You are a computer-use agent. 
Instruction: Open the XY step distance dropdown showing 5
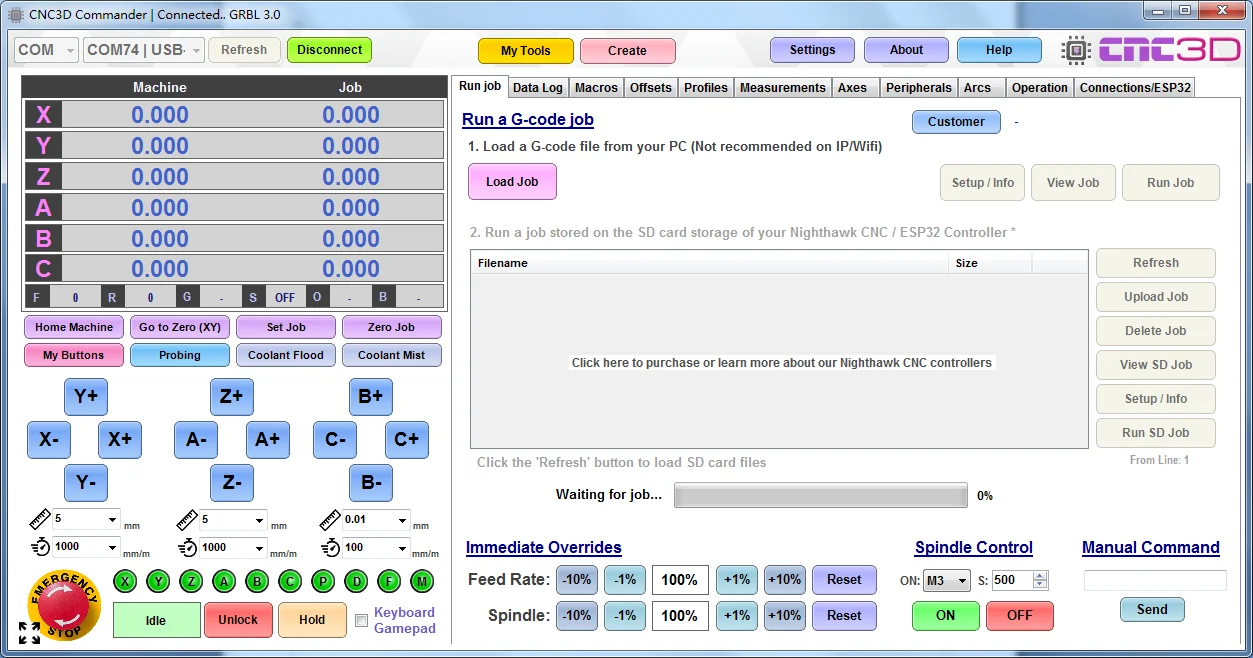point(86,519)
